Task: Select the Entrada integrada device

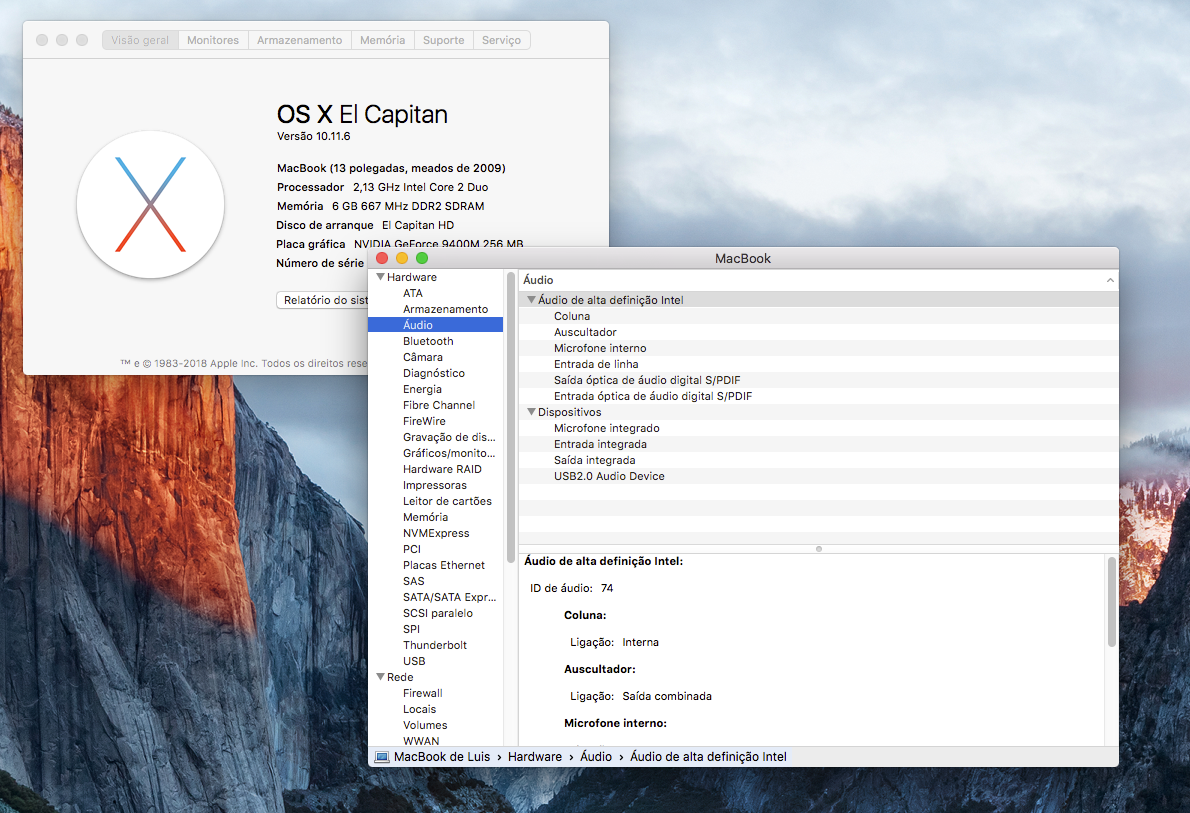Action: pyautogui.click(x=818, y=444)
